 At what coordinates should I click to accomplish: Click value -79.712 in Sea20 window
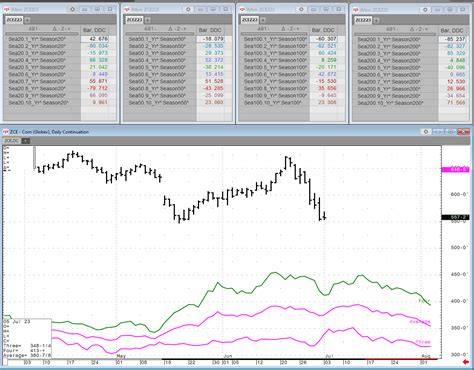[x=98, y=88]
